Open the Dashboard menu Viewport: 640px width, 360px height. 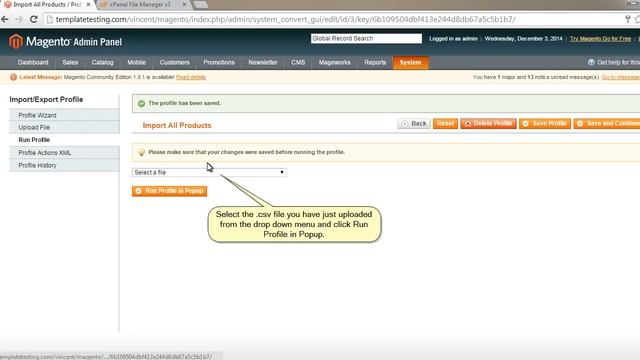click(x=33, y=62)
